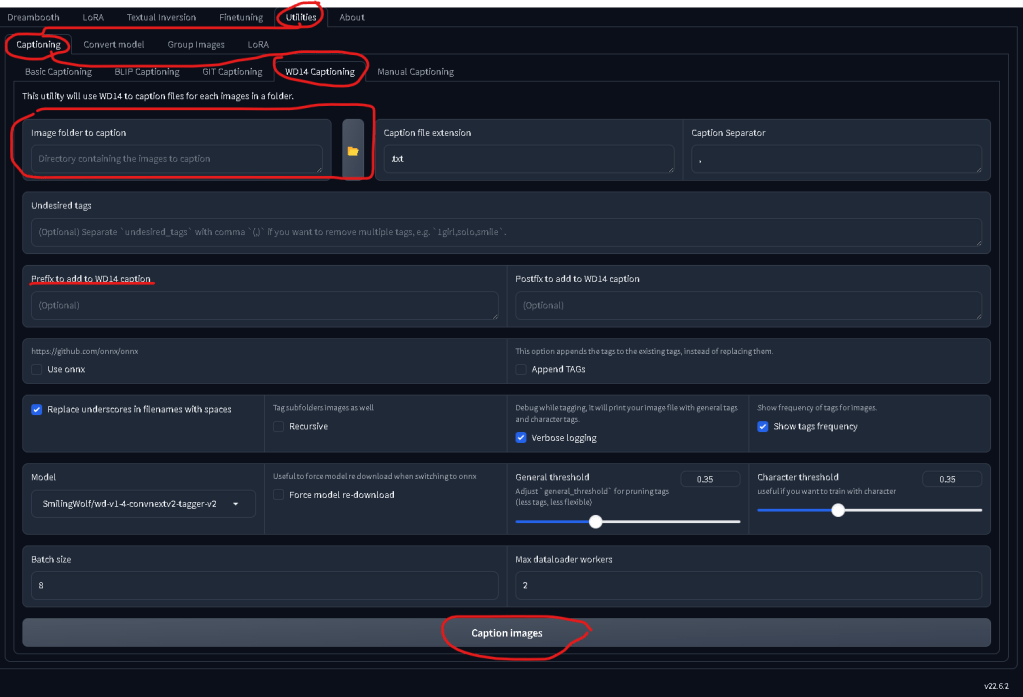Focus the Undesired tags text box
The width and height of the screenshot is (1023, 697).
point(506,232)
